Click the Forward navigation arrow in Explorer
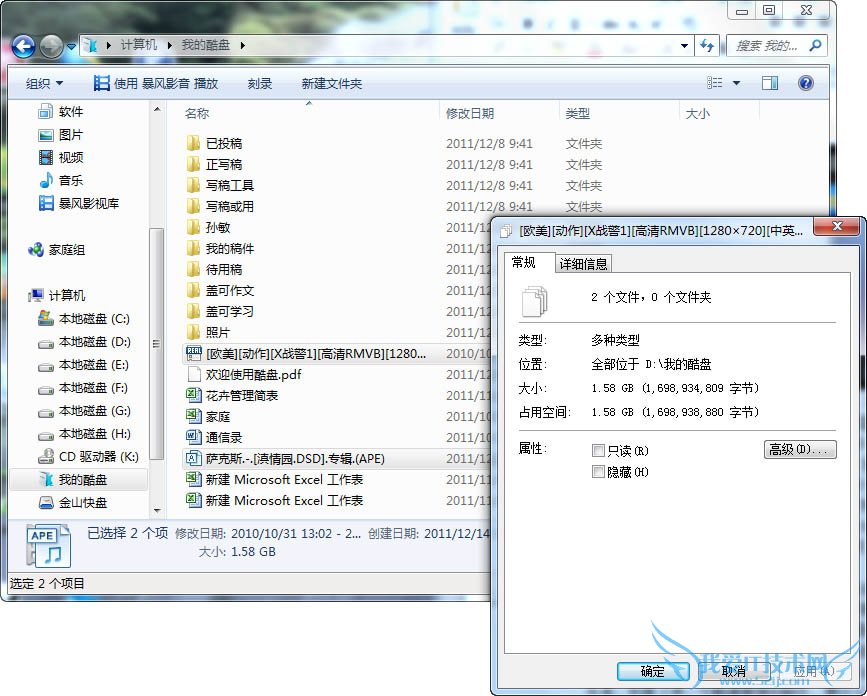The height and width of the screenshot is (696, 867). 51,46
